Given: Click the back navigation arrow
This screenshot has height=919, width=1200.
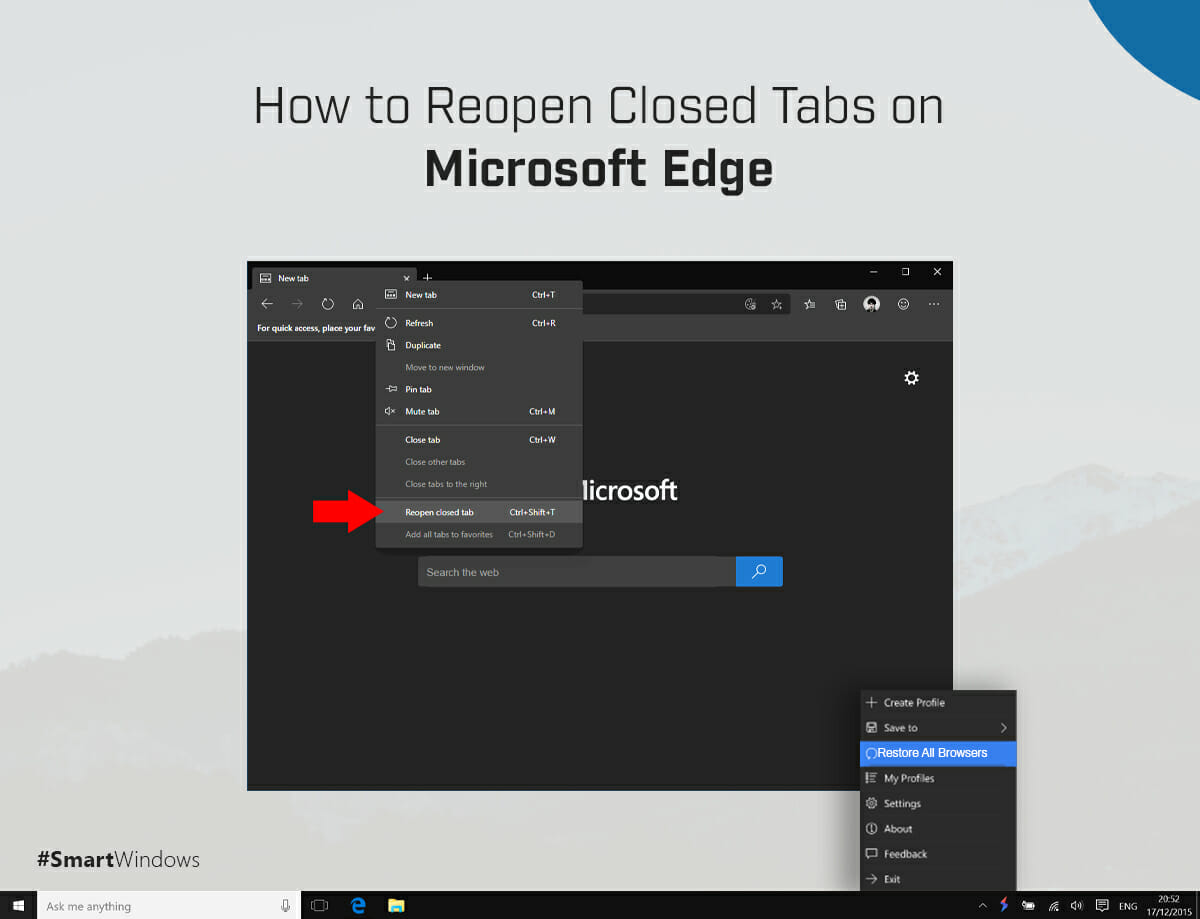Looking at the screenshot, I should (267, 304).
